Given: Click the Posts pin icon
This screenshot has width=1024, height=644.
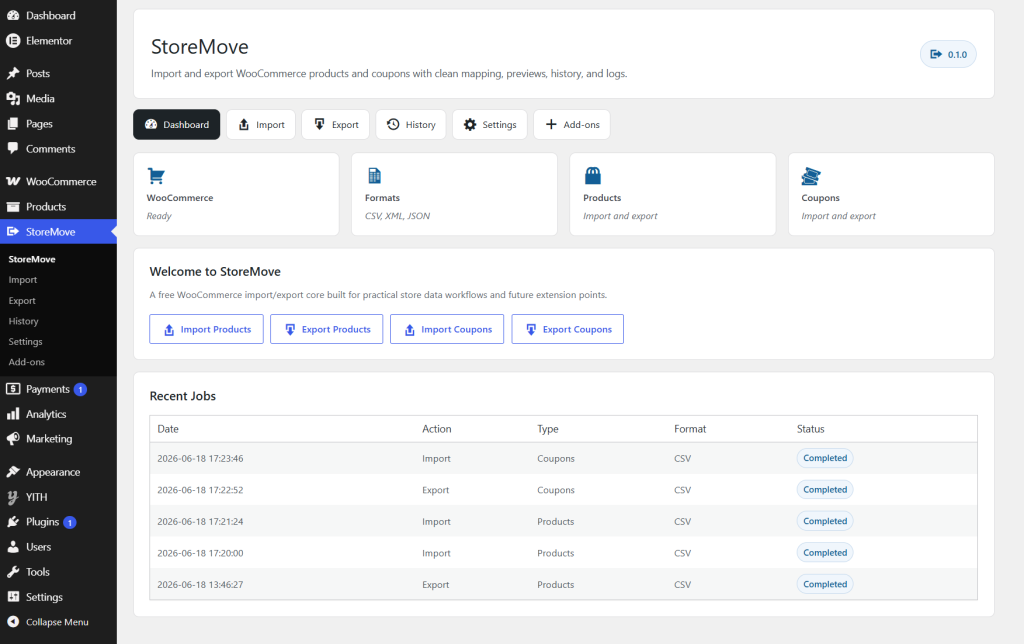Looking at the screenshot, I should pyautogui.click(x=13, y=73).
